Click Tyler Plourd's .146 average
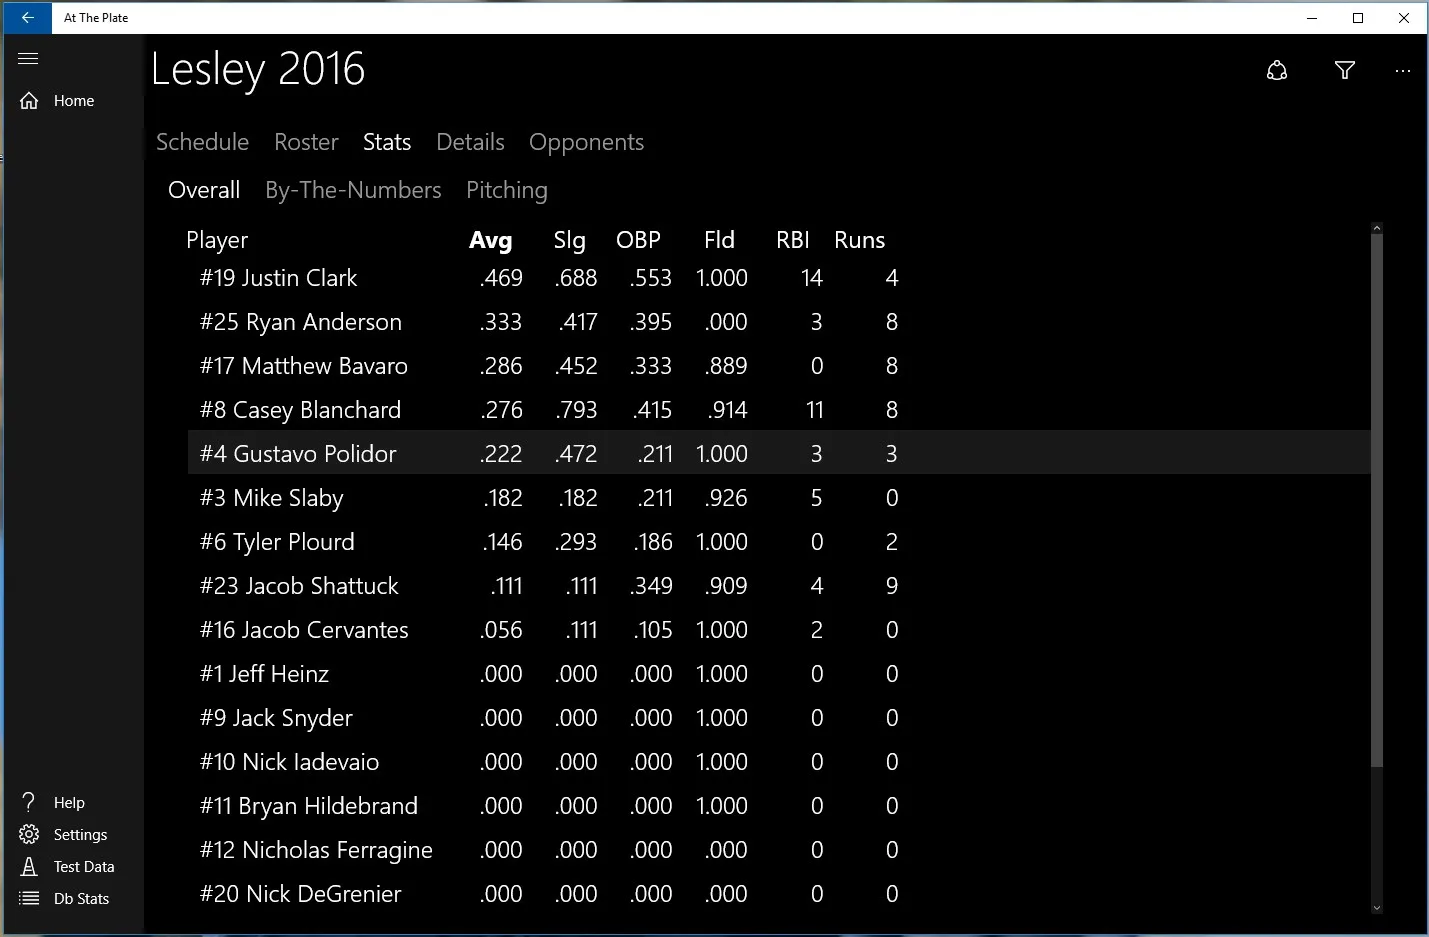 [x=503, y=542]
